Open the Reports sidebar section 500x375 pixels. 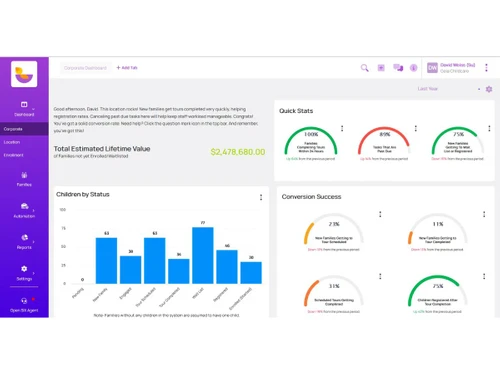tap(24, 242)
